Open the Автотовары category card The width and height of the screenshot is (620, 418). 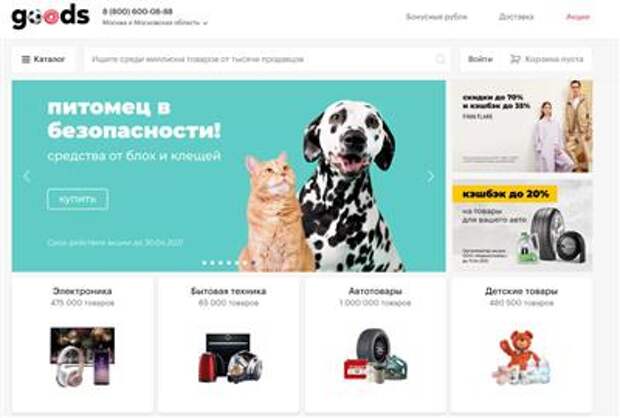pyautogui.click(x=375, y=345)
